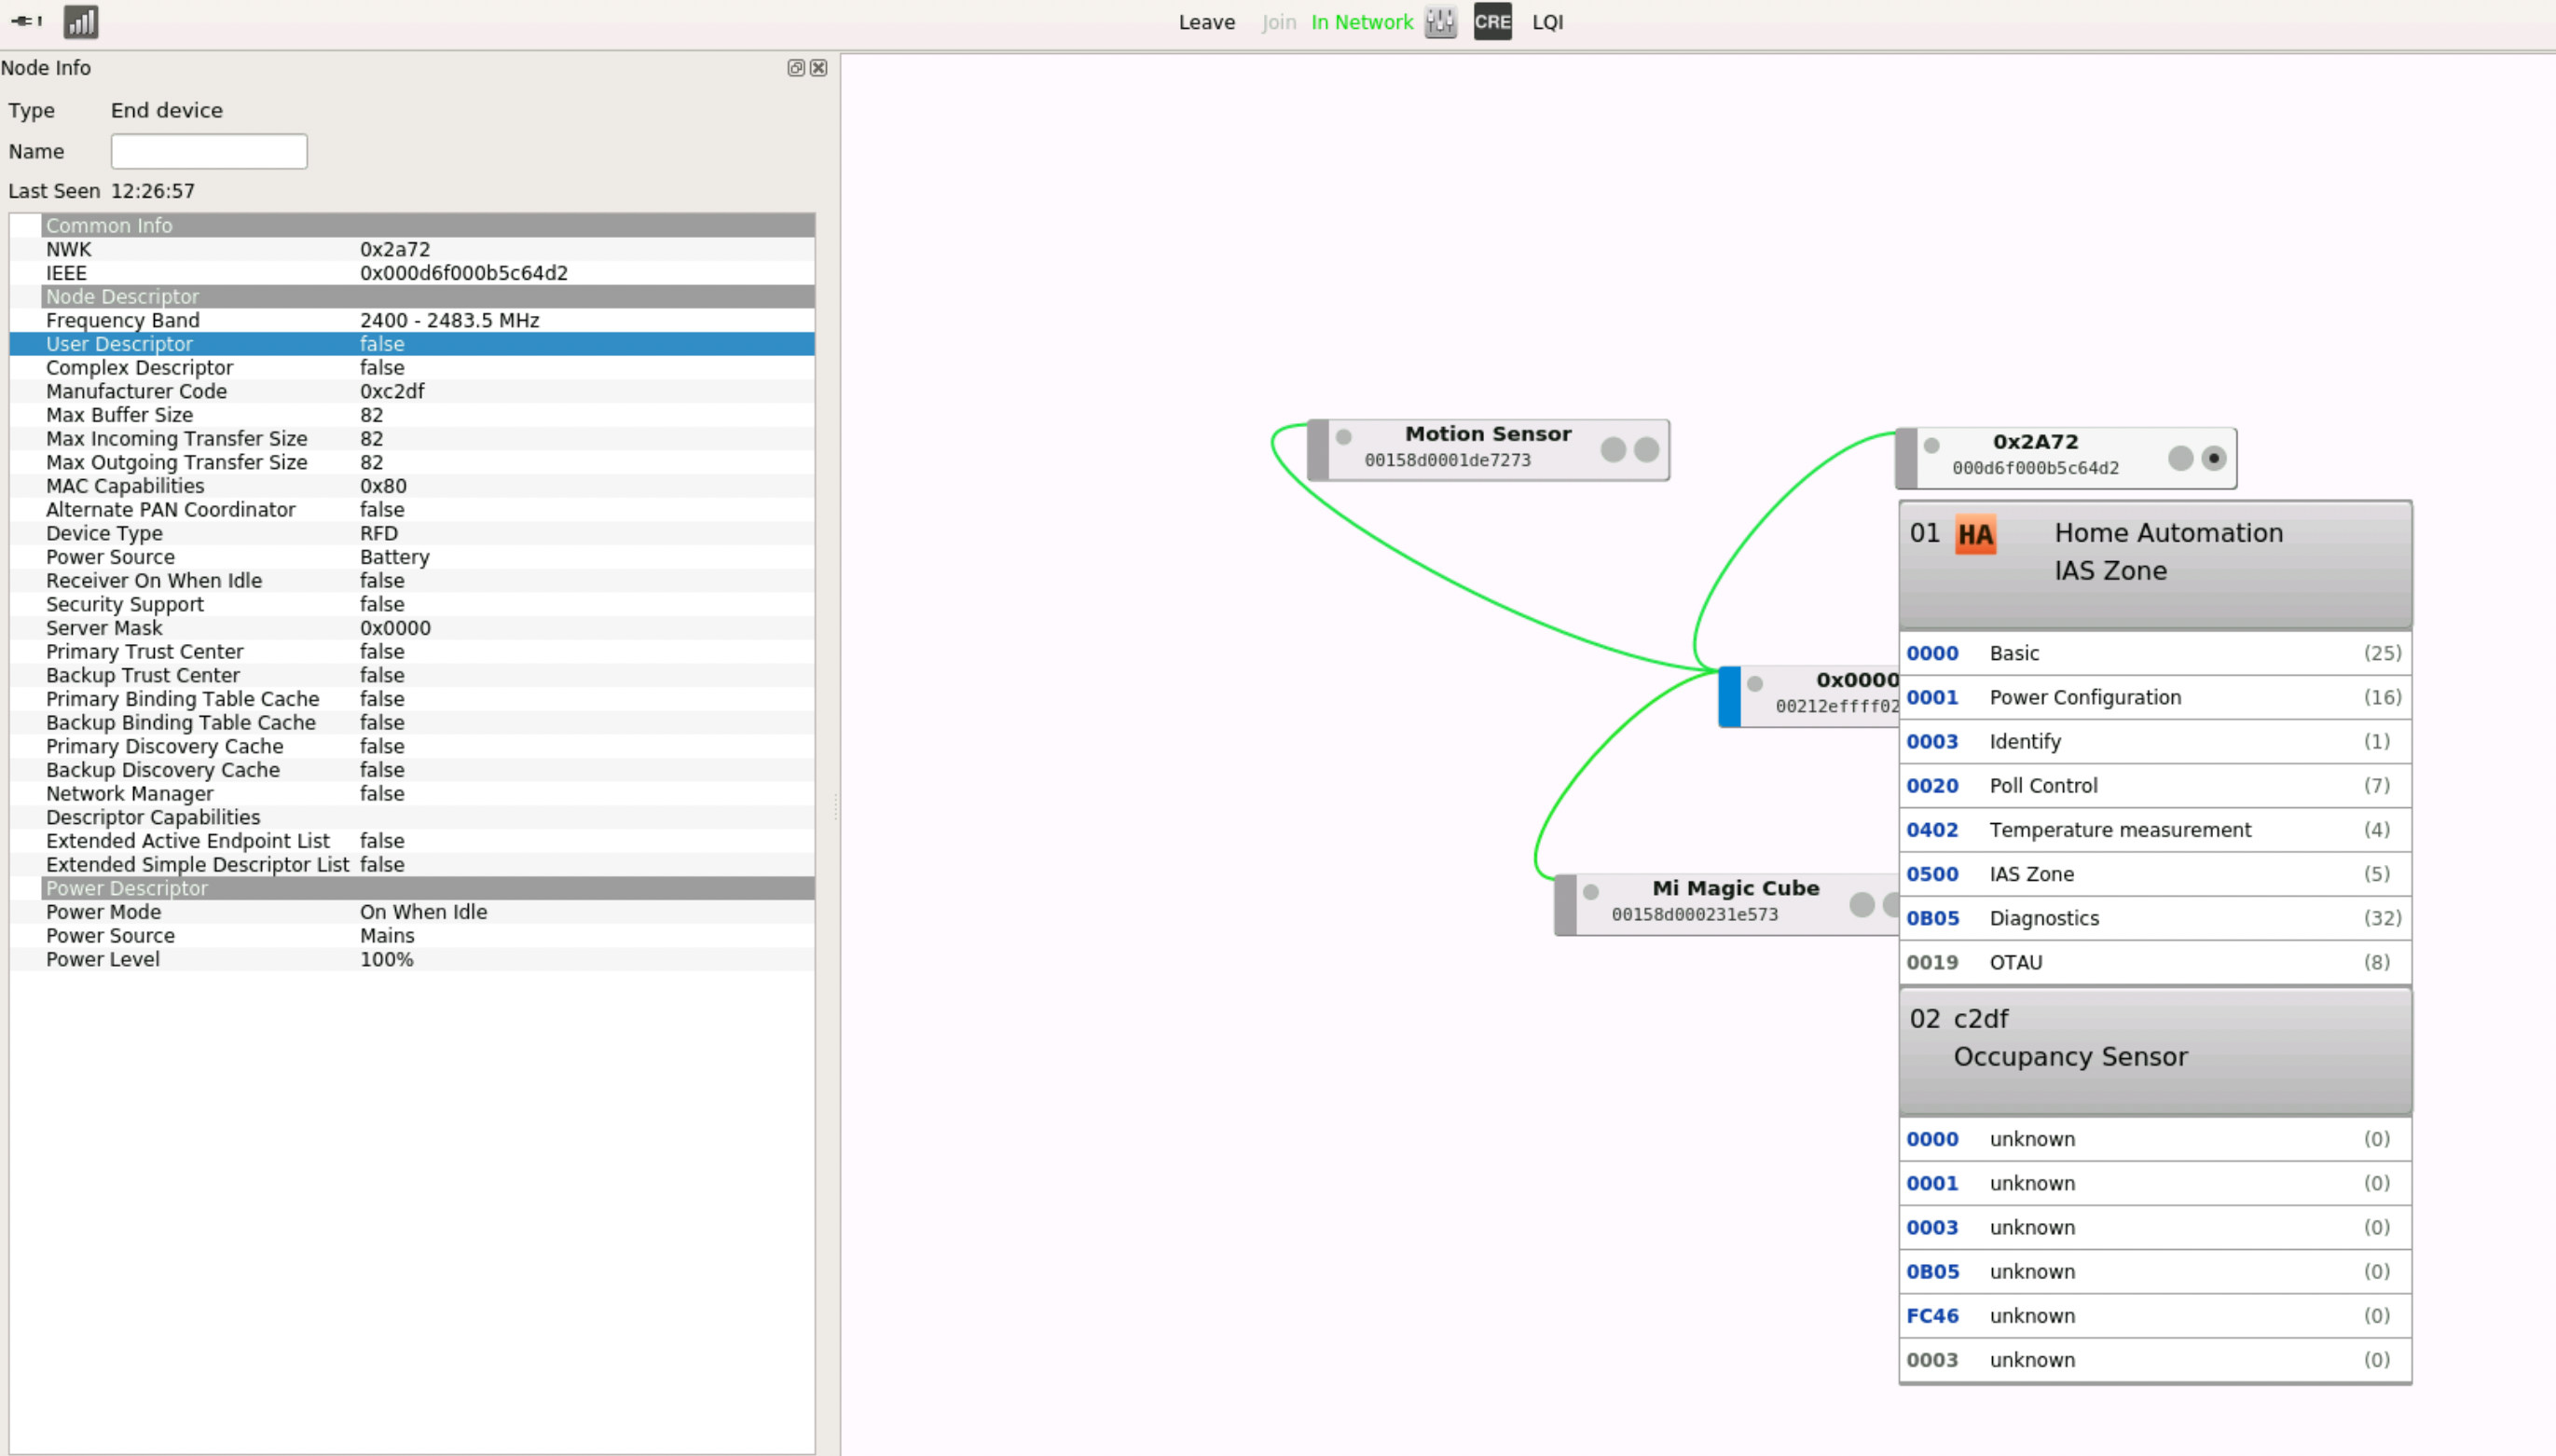The image size is (2556, 1456).
Task: Click the Name input field
Action: [209, 152]
